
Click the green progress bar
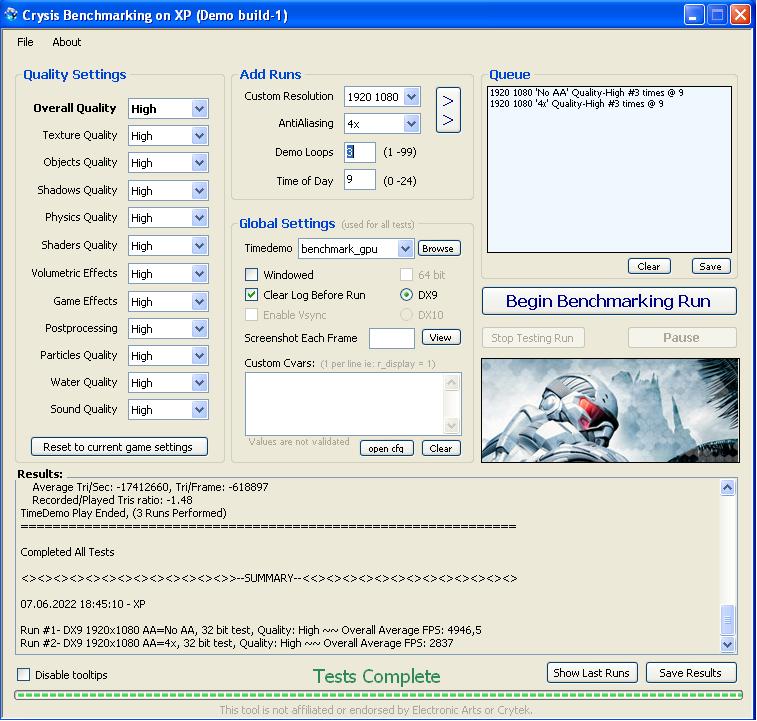tap(378, 695)
